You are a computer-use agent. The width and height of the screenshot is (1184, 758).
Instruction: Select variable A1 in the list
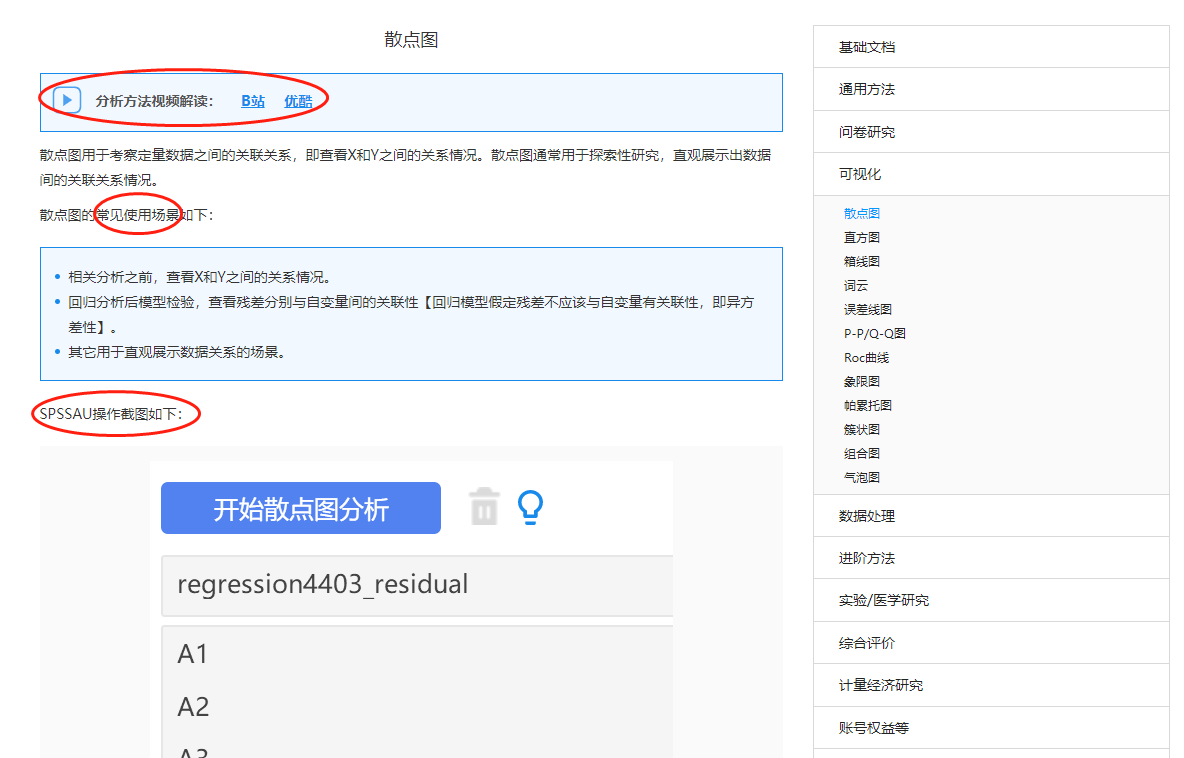pos(193,653)
